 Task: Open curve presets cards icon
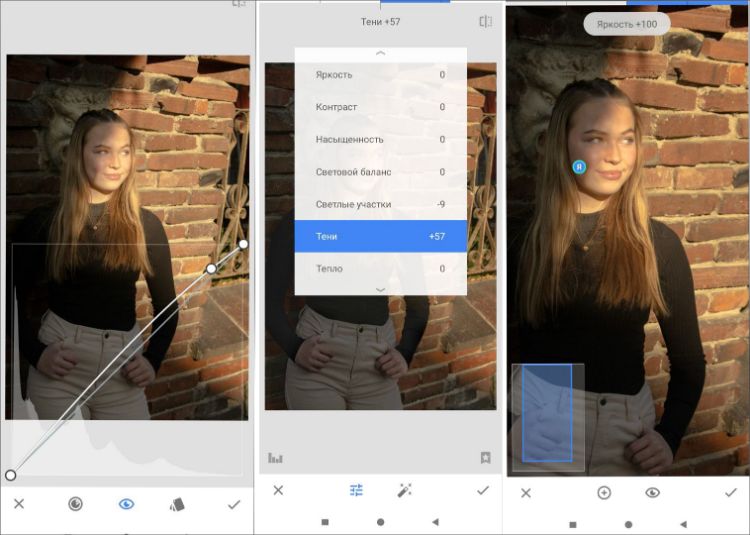(x=178, y=504)
